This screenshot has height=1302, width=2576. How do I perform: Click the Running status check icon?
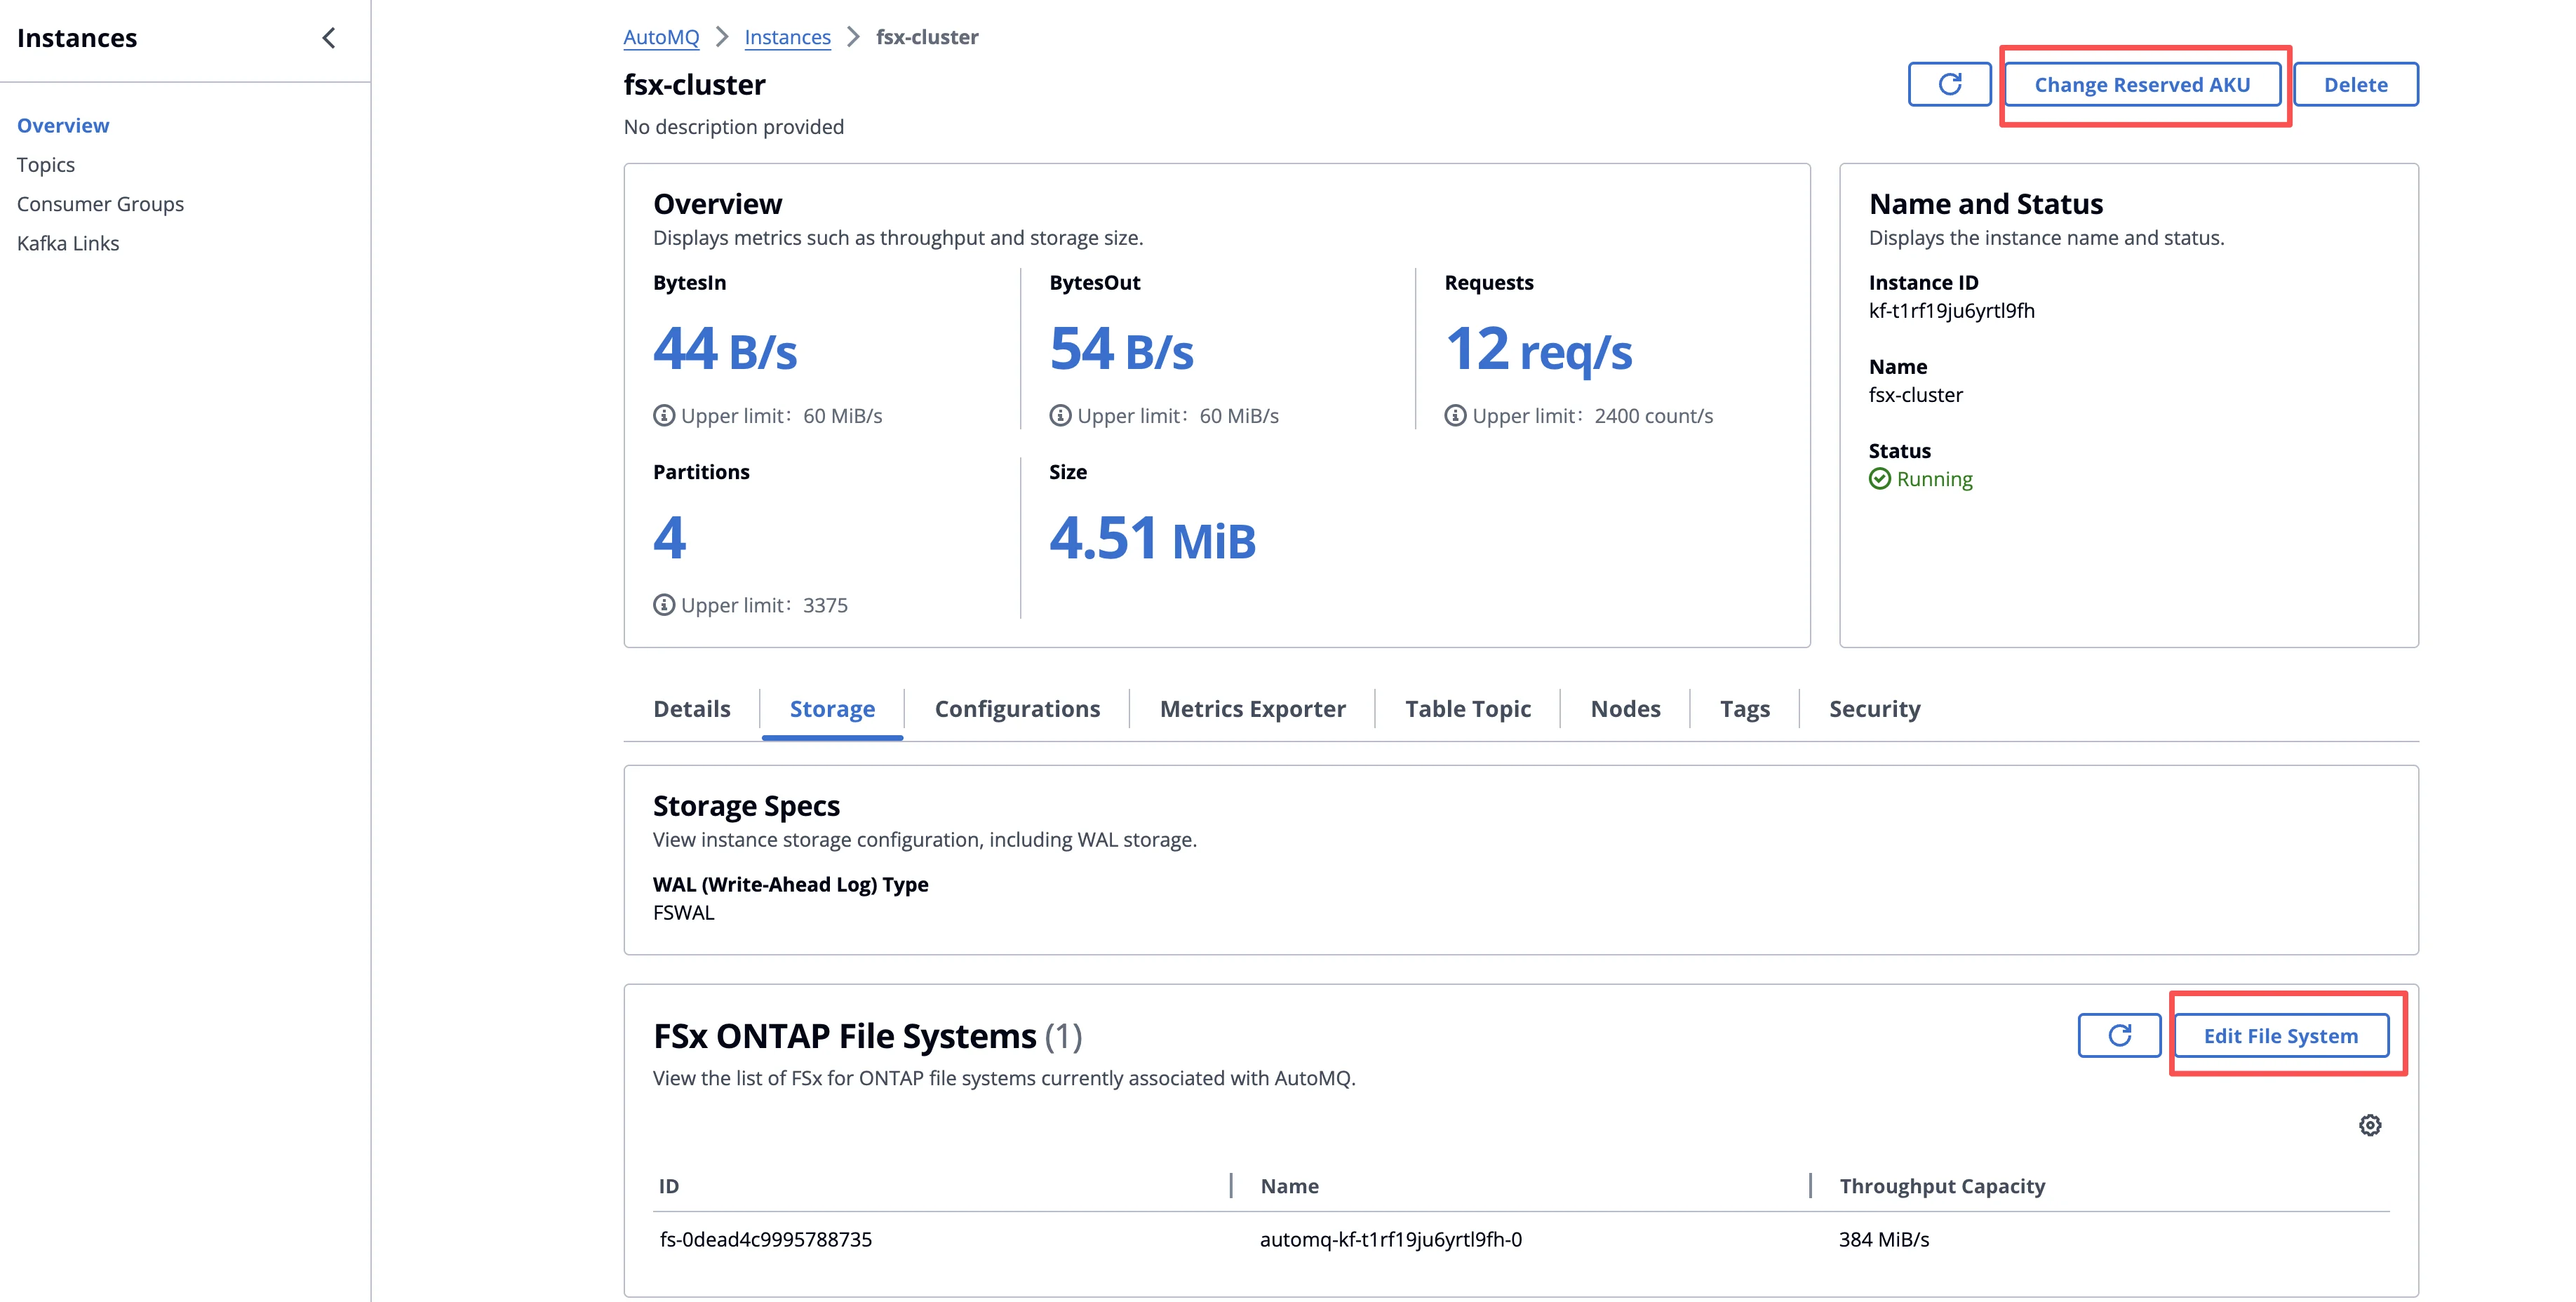click(1879, 479)
